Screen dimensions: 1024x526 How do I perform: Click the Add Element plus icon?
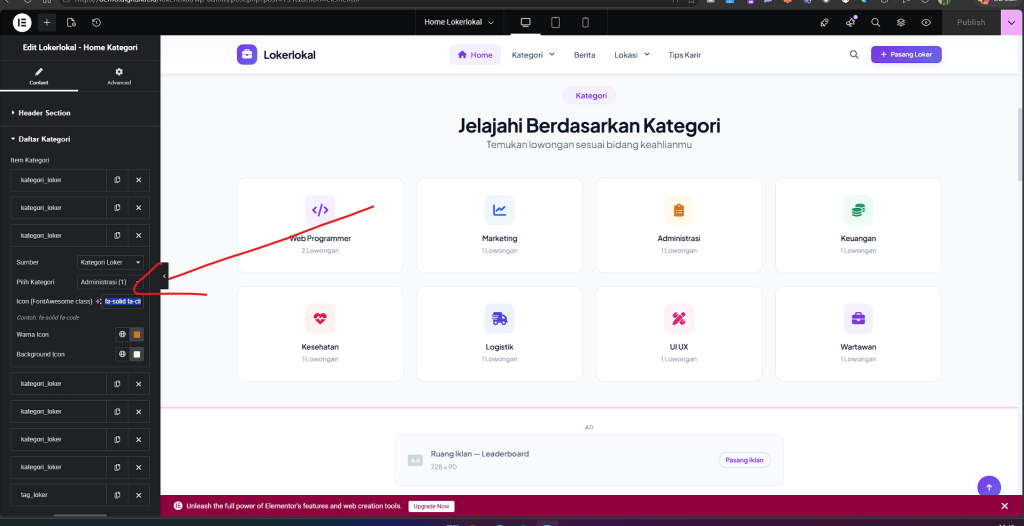[46, 22]
